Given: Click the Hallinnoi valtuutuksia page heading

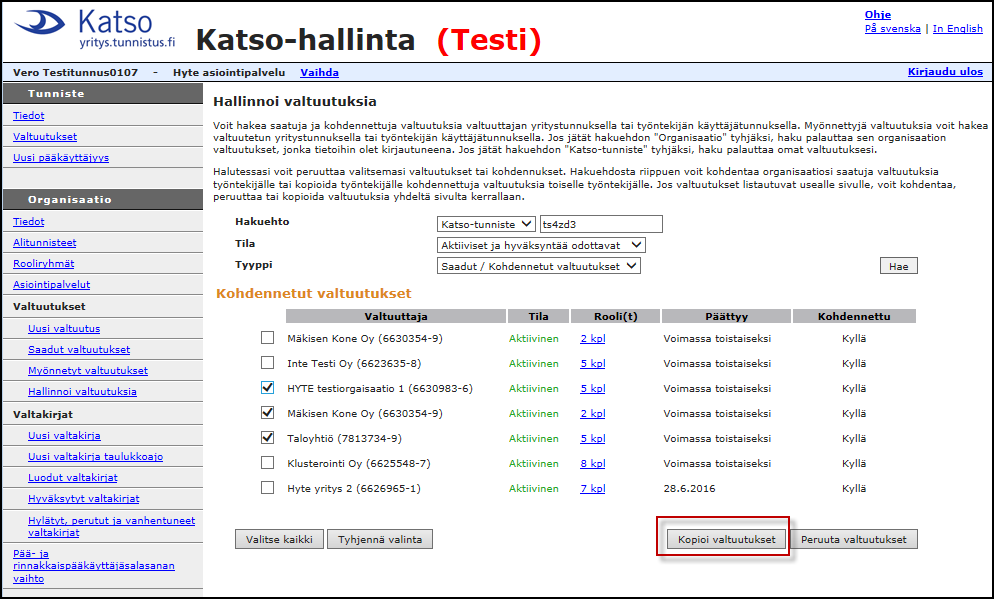Looking at the screenshot, I should pyautogui.click(x=295, y=101).
